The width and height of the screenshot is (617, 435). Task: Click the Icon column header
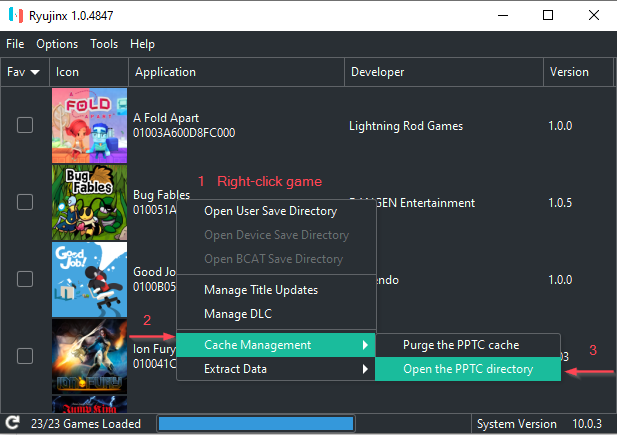pyautogui.click(x=89, y=72)
